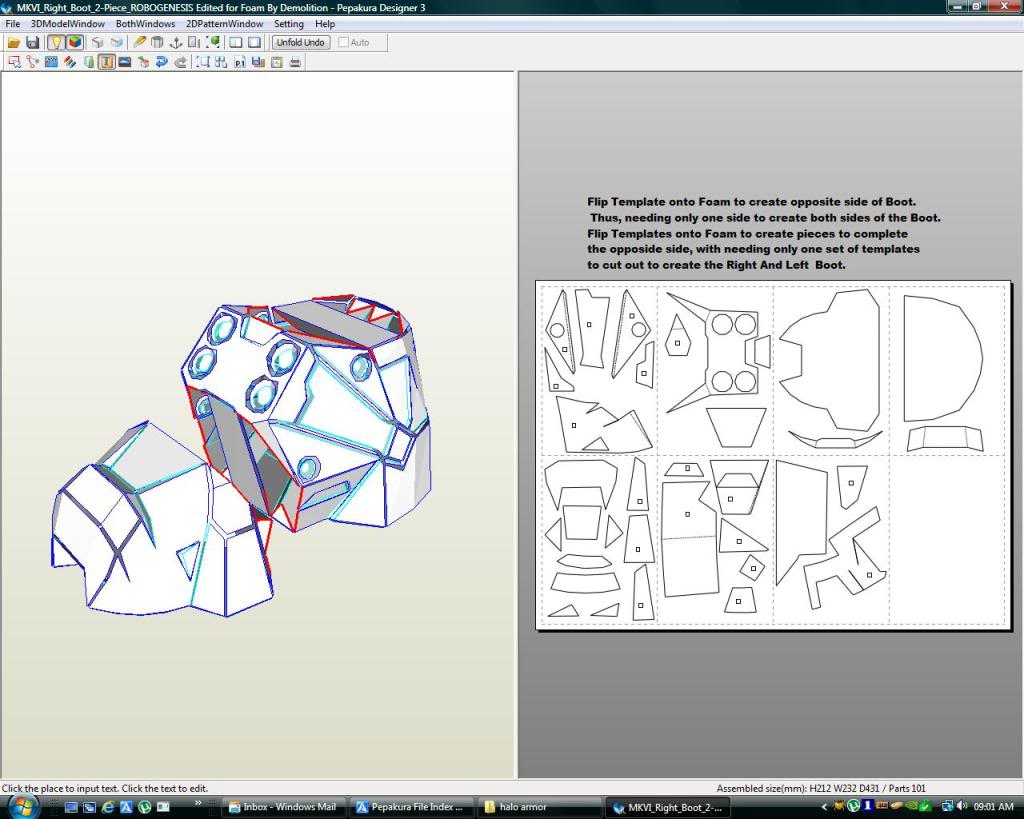This screenshot has width=1024, height=819.
Task: Click the Windows Start orb
Action: 22,806
